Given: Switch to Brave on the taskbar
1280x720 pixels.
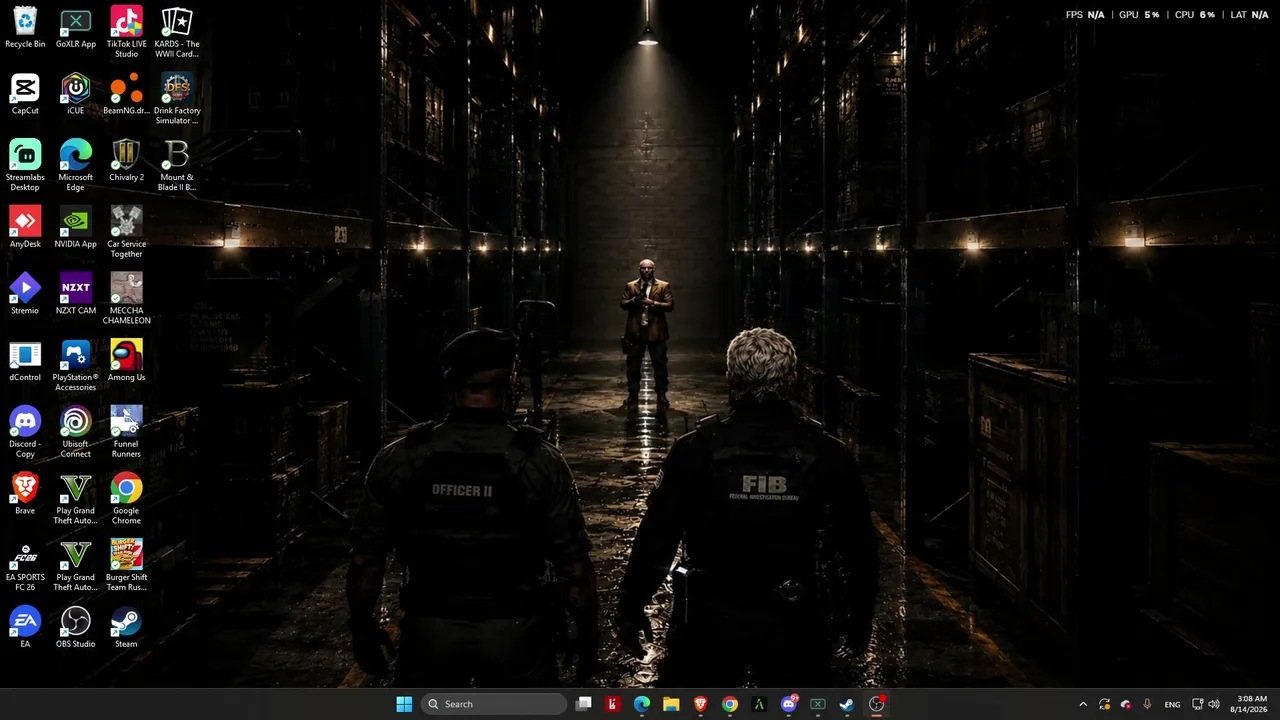Looking at the screenshot, I should pyautogui.click(x=701, y=704).
